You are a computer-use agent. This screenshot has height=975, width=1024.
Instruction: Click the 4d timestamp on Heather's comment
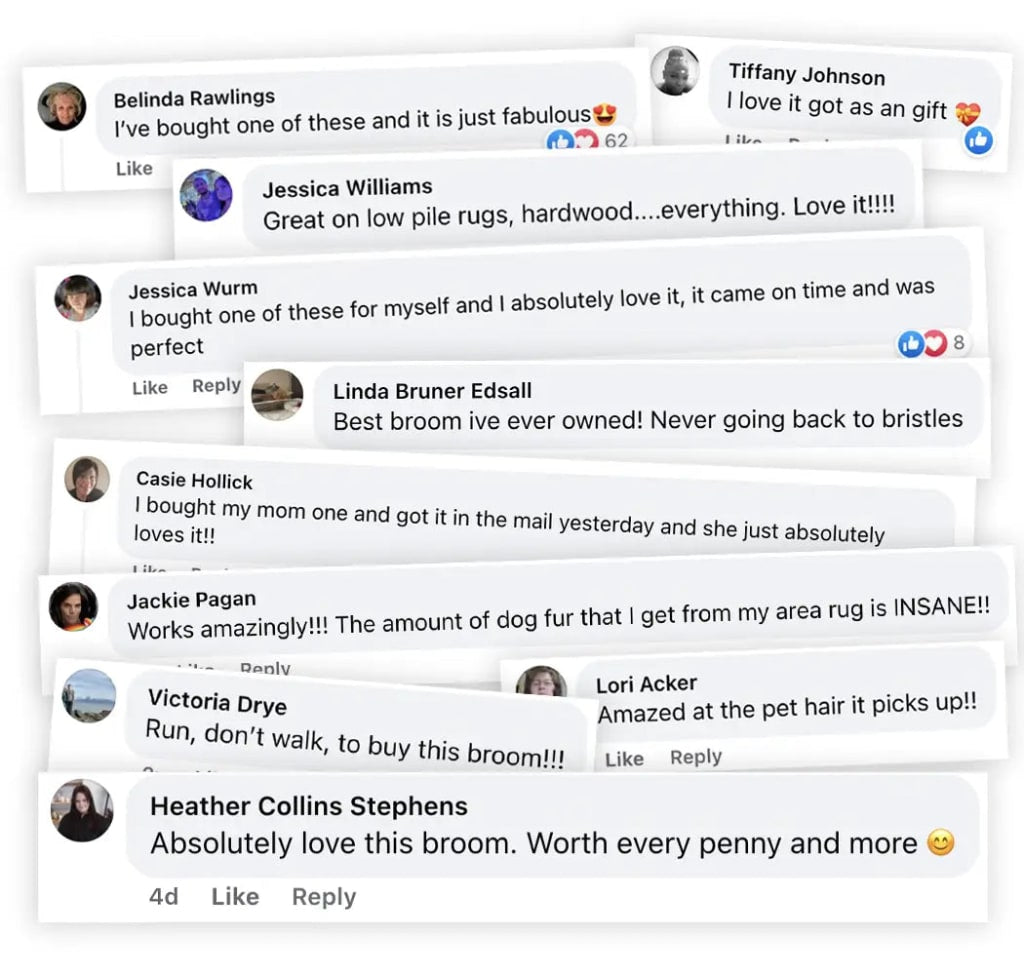click(164, 897)
